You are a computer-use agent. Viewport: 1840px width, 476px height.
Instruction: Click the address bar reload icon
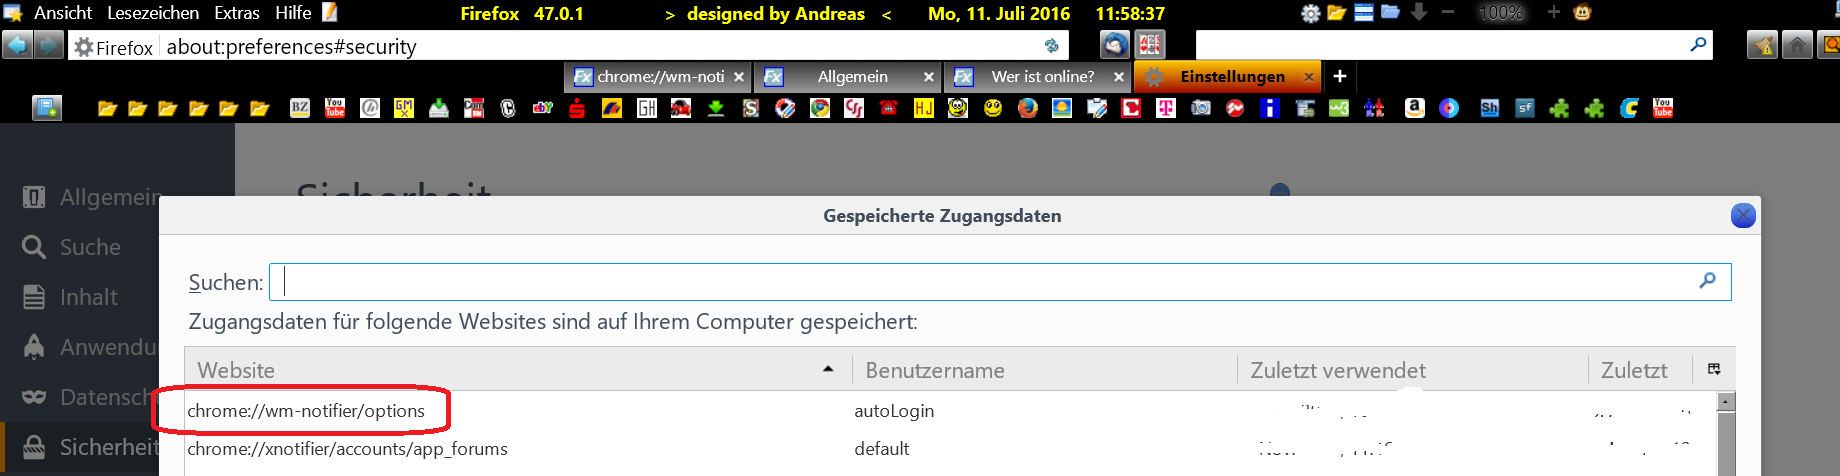[1051, 46]
